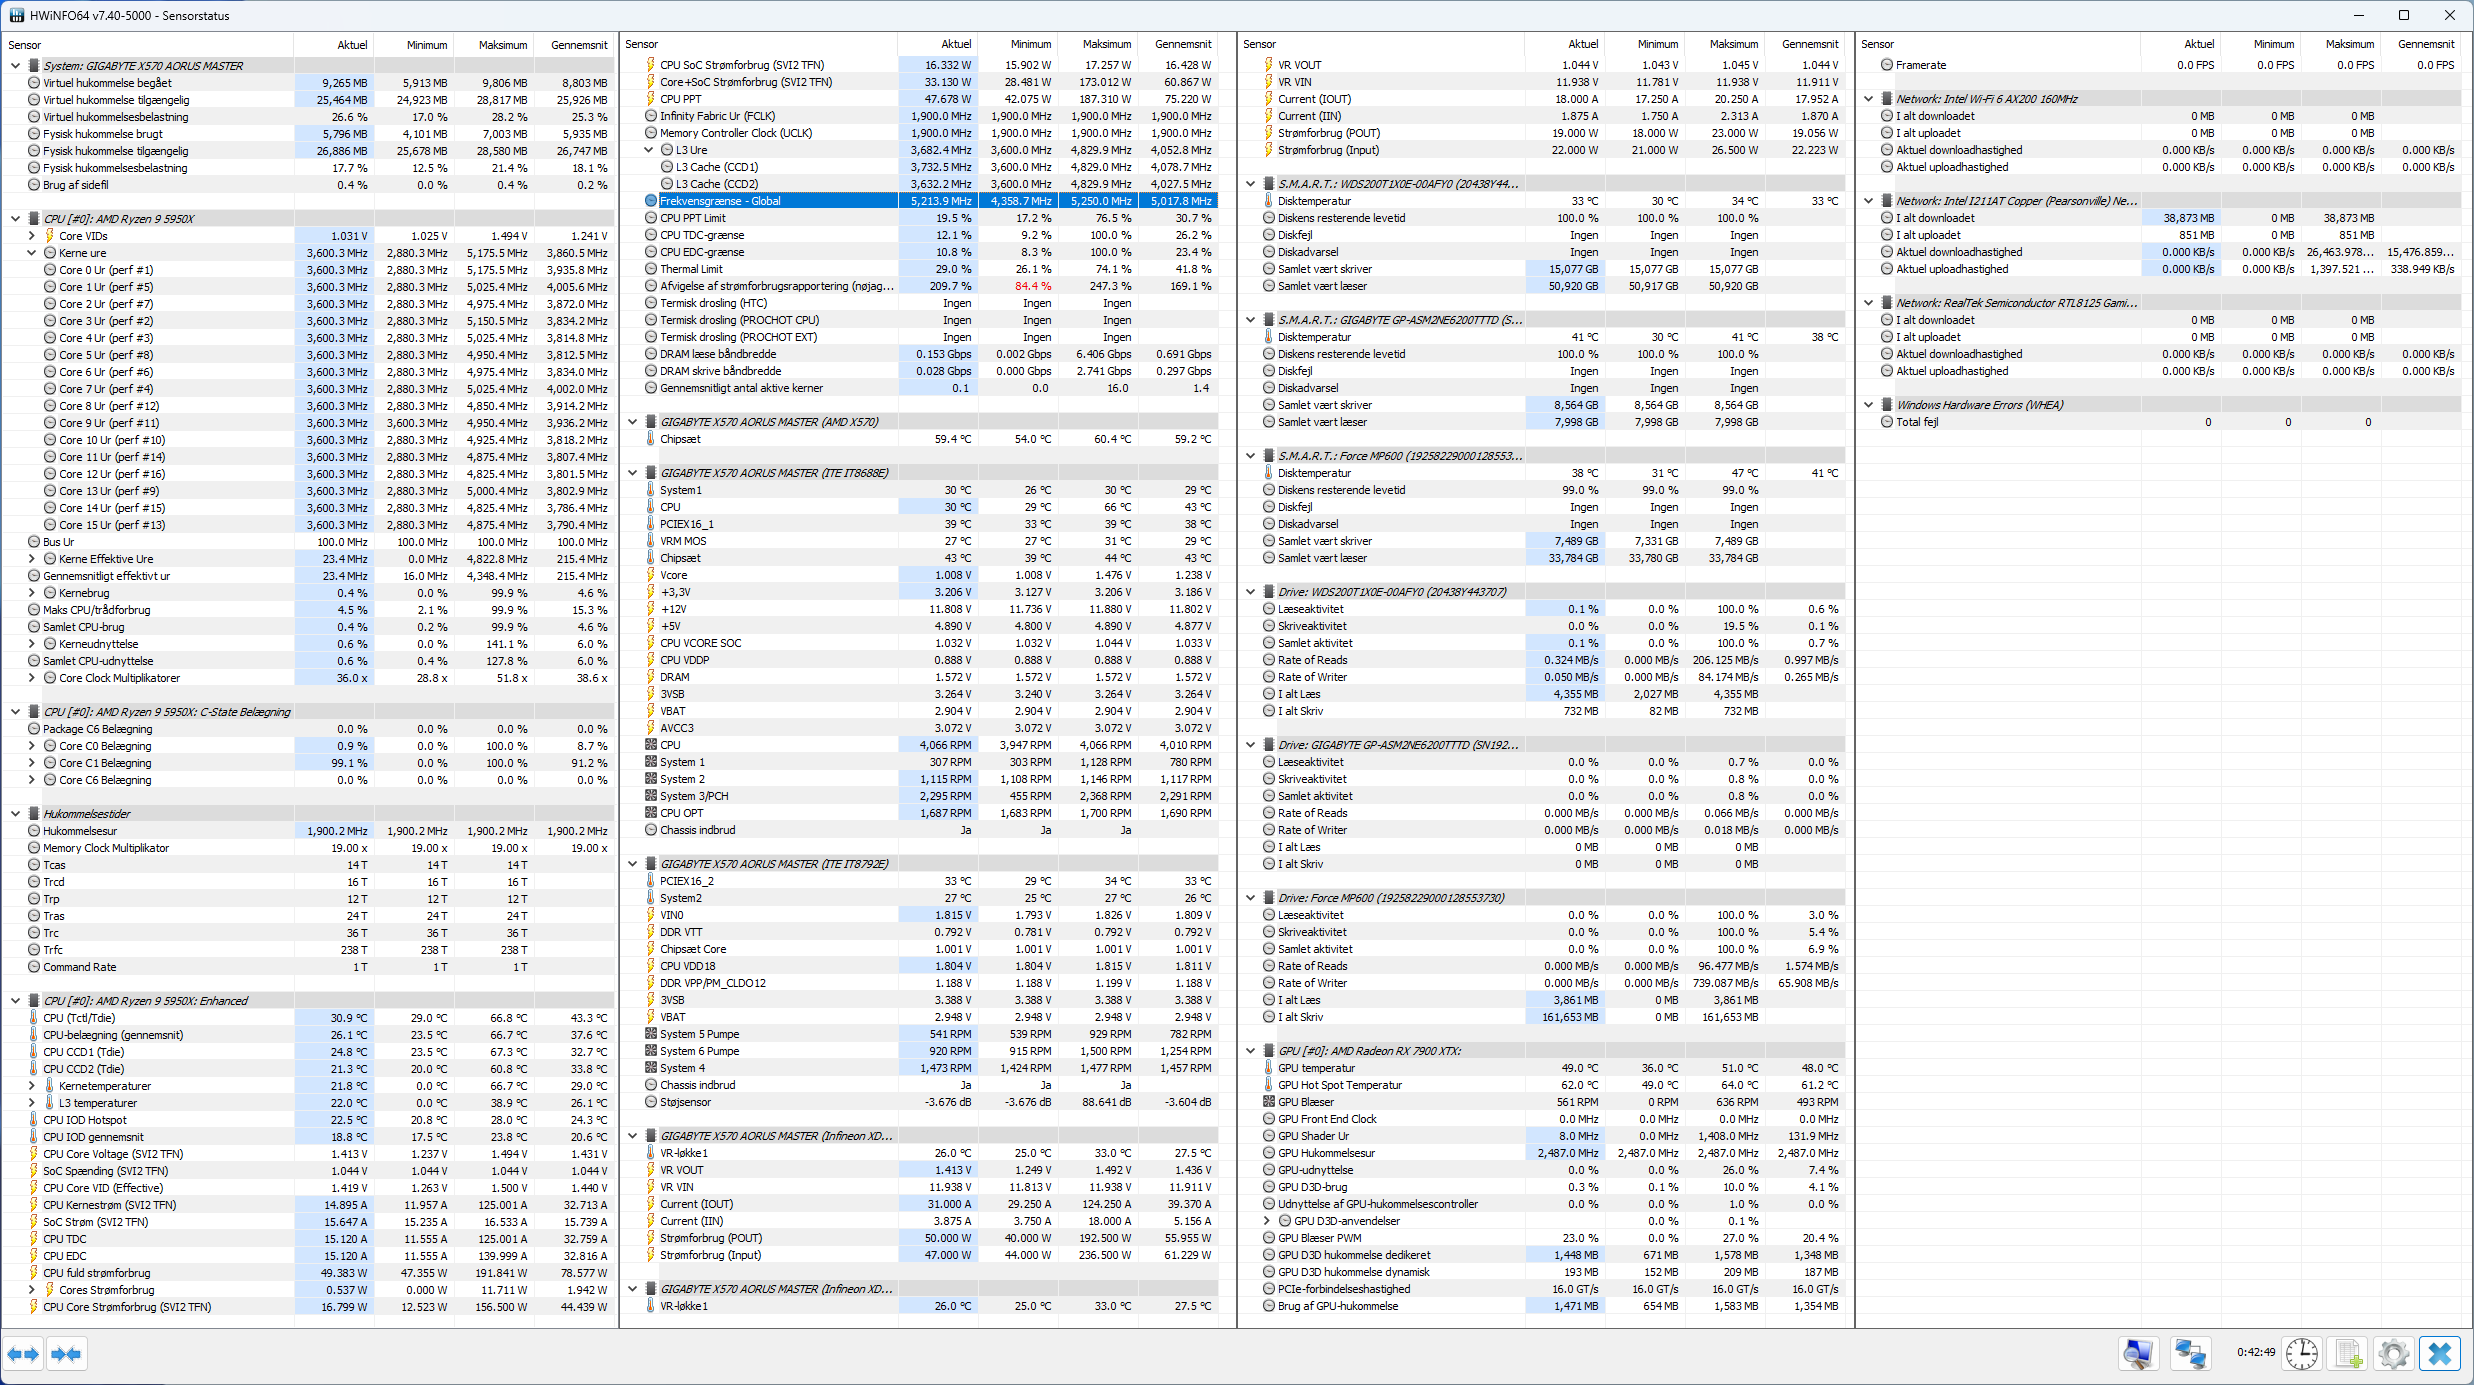Click thermometer icon of GPU temperatur row

(x=1269, y=1068)
